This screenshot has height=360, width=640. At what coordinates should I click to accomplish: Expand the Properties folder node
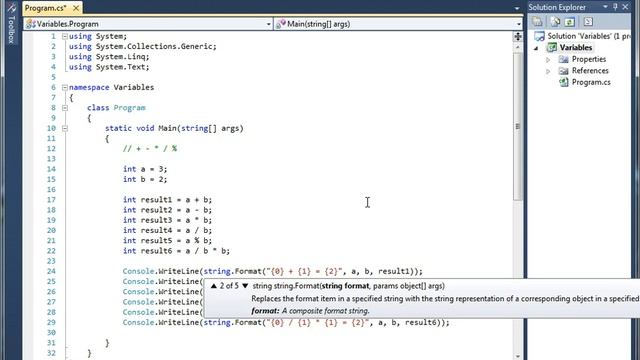(x=548, y=60)
